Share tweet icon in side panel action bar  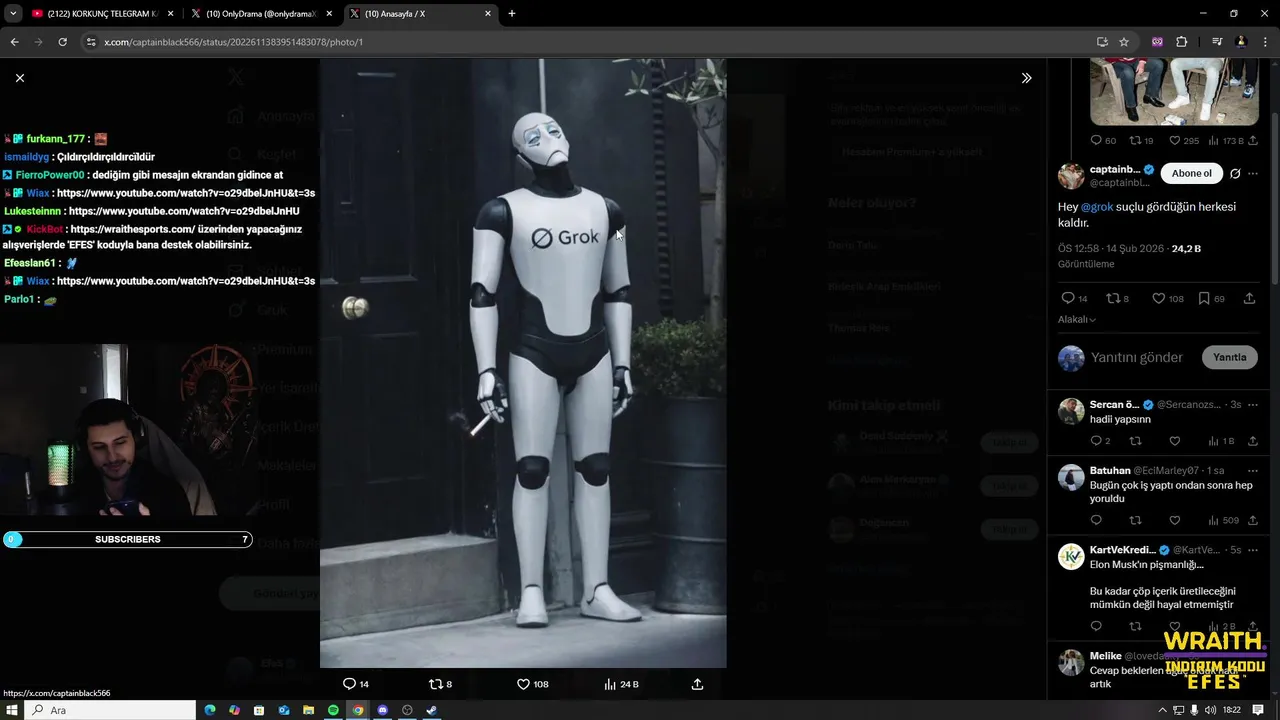tap(1249, 298)
